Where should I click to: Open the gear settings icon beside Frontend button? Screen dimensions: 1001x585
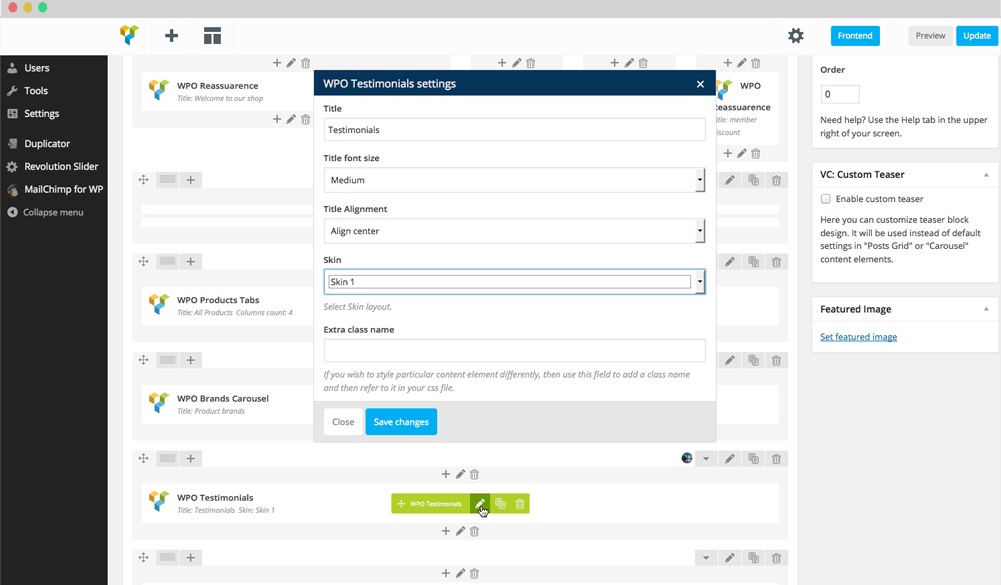point(795,36)
